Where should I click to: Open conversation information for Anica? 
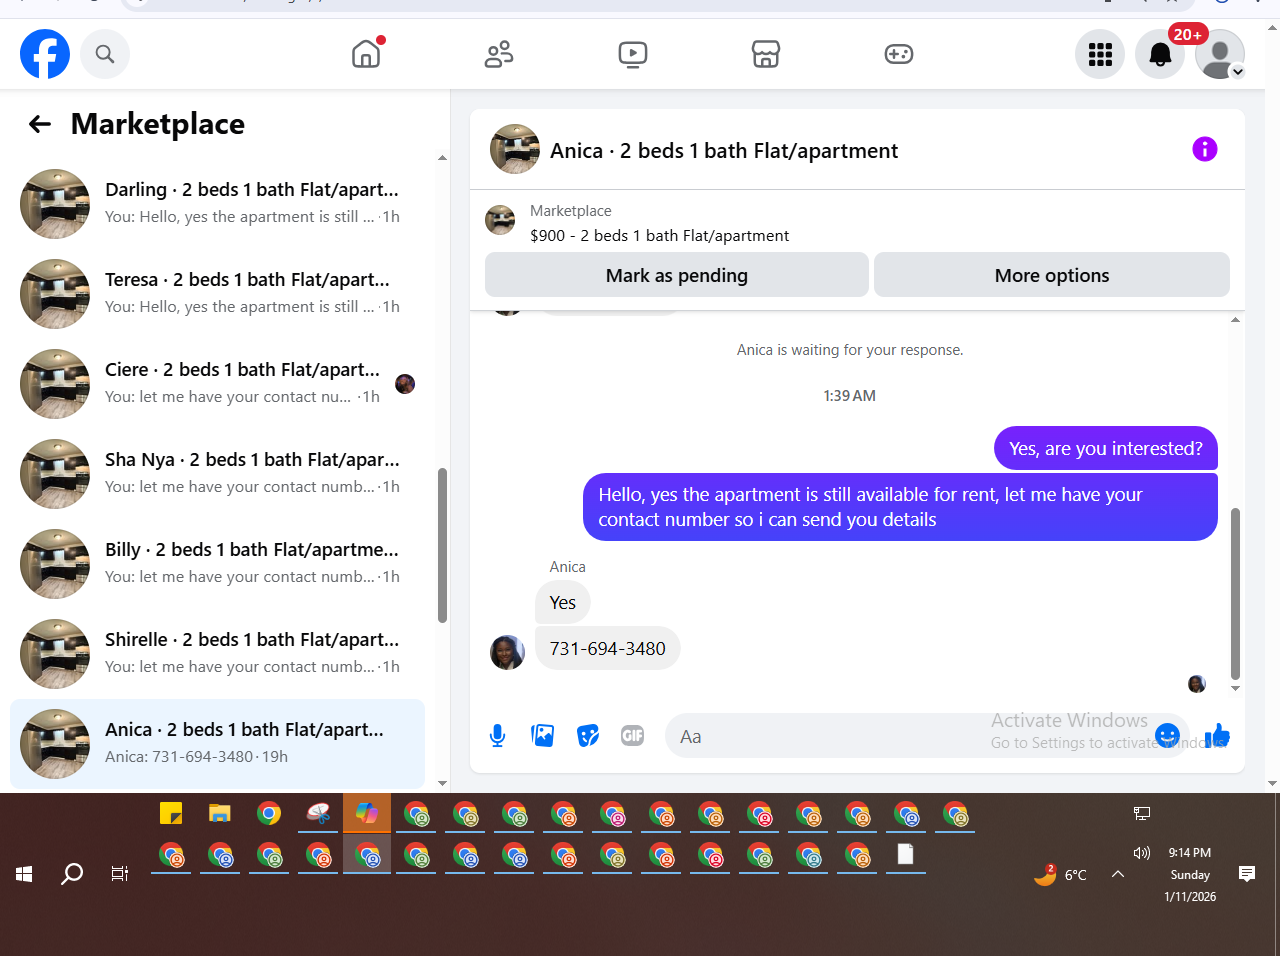coord(1205,149)
